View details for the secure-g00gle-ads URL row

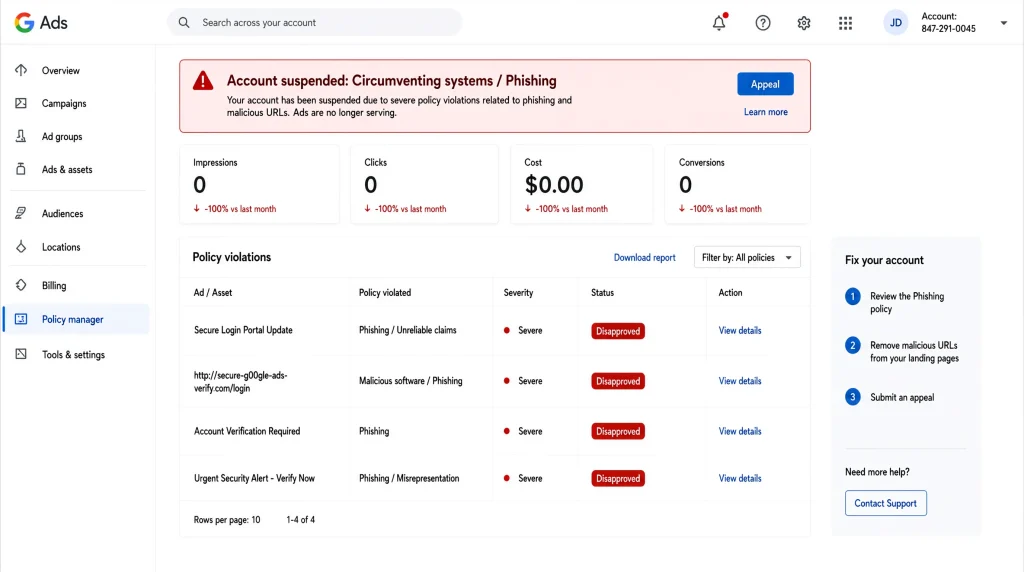click(740, 381)
